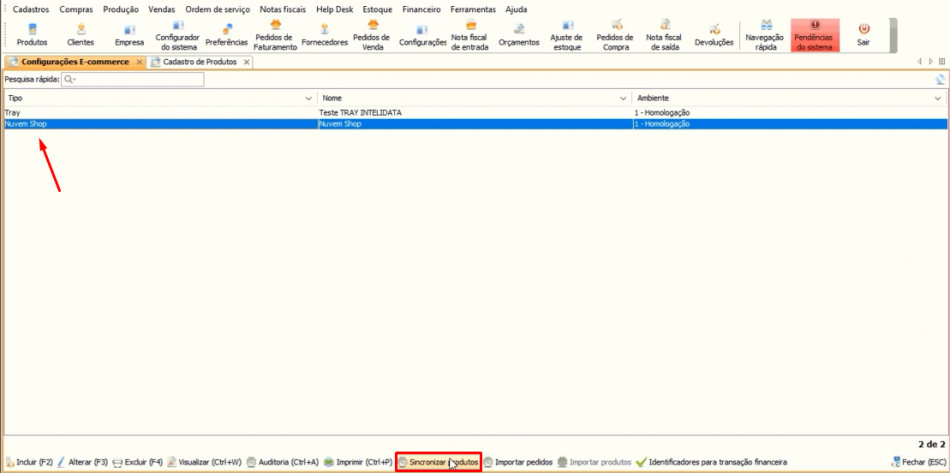Click Visualizar (Ctrl+W) button
The height and width of the screenshot is (473, 950).
(205, 462)
